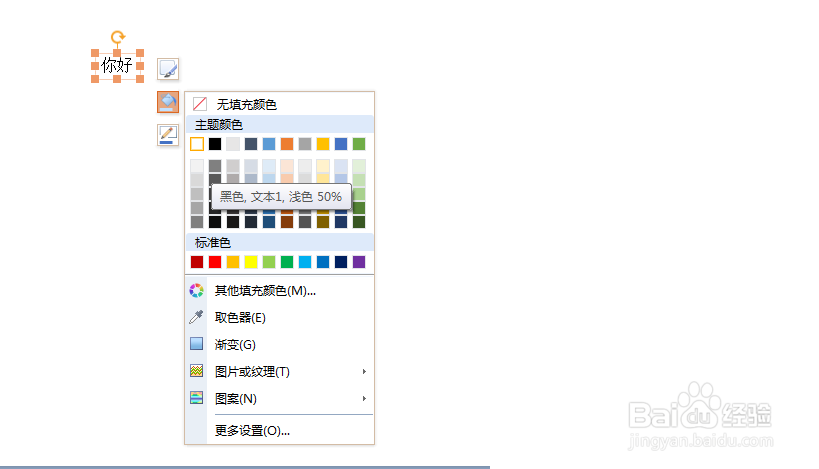Image resolution: width=819 pixels, height=469 pixels.
Task: Select the medium green standard color
Action: click(x=287, y=262)
